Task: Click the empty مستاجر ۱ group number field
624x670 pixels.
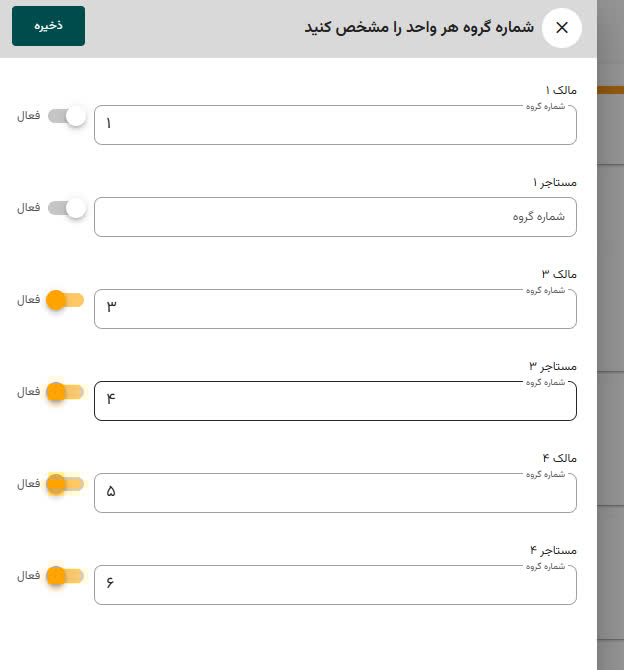Action: (335, 217)
